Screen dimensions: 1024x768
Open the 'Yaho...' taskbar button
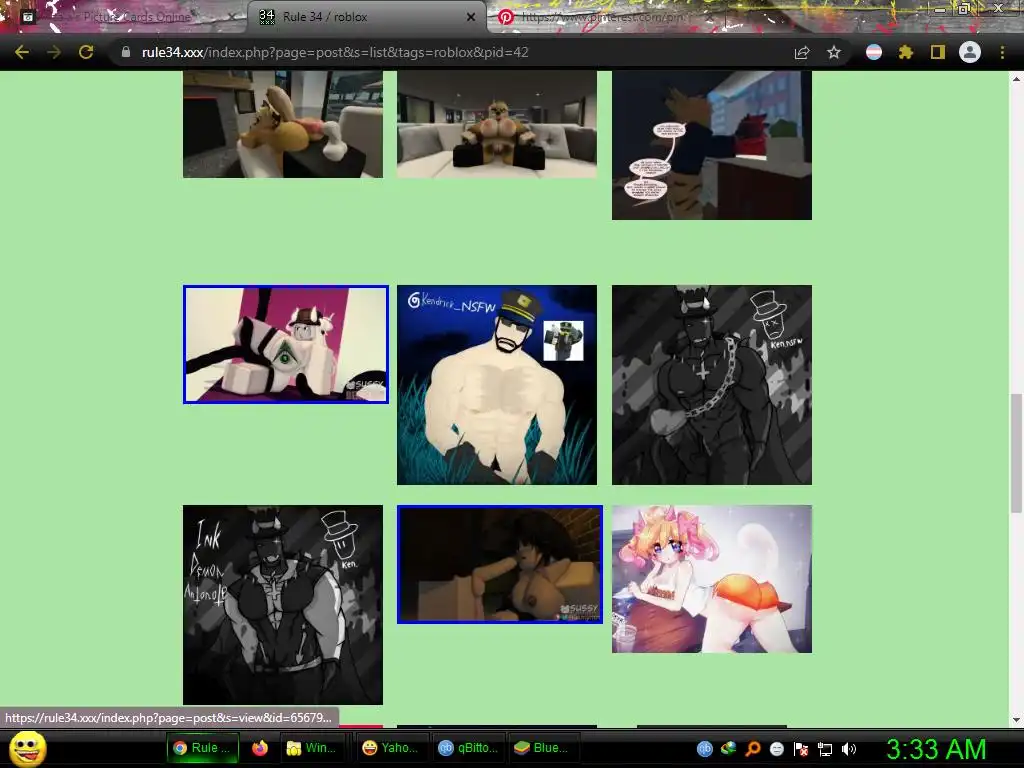tap(390, 748)
